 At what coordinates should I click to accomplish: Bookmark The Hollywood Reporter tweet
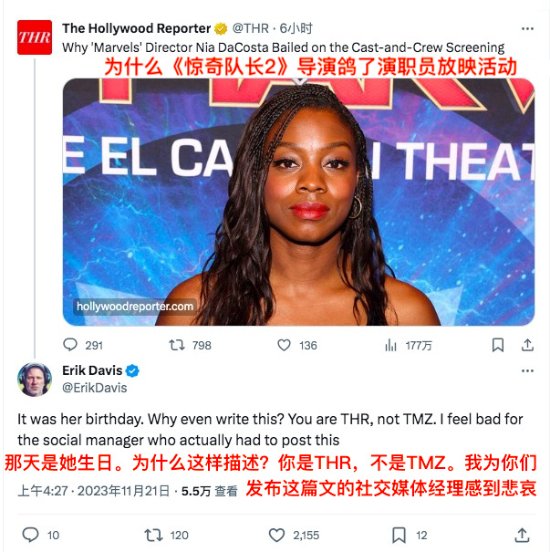tap(498, 345)
